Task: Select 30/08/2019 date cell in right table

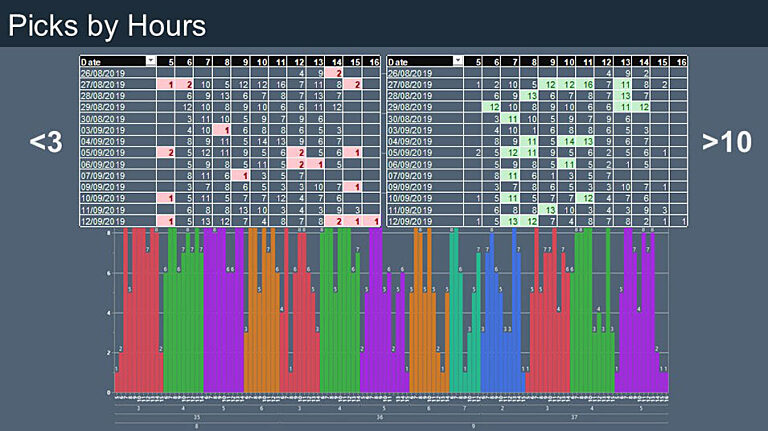Action: (x=420, y=118)
